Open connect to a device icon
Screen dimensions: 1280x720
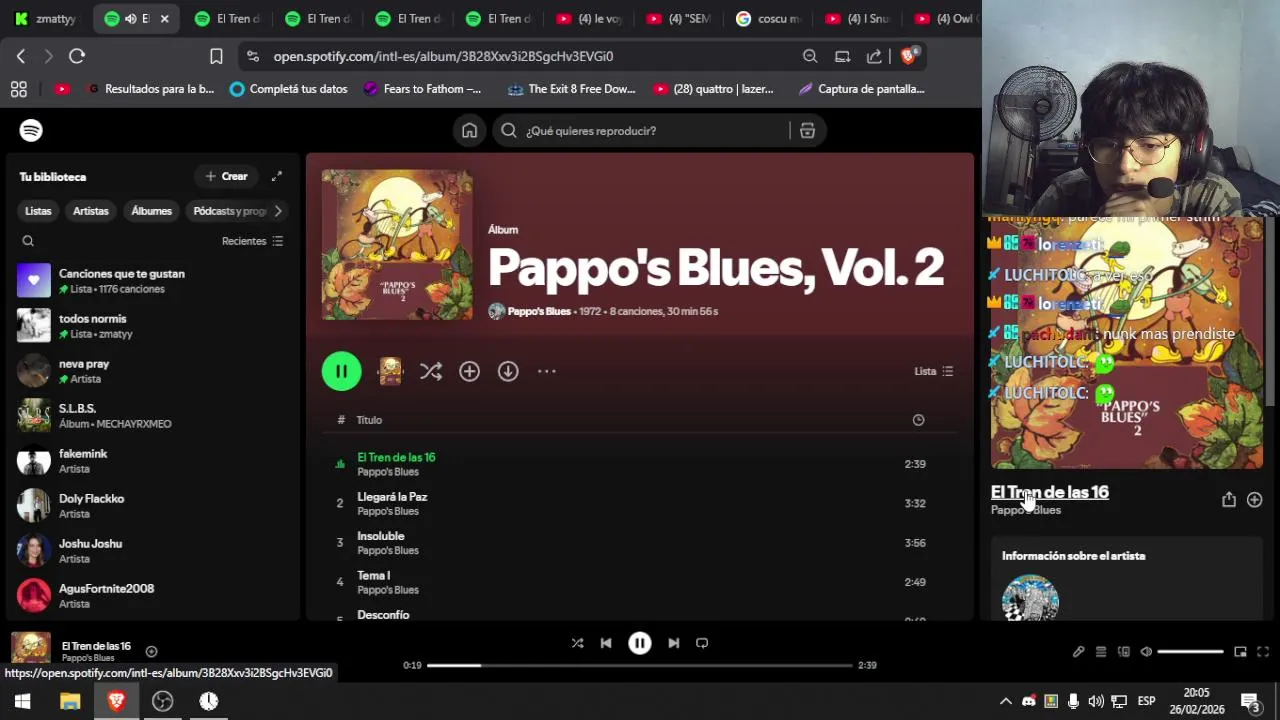click(x=1124, y=652)
